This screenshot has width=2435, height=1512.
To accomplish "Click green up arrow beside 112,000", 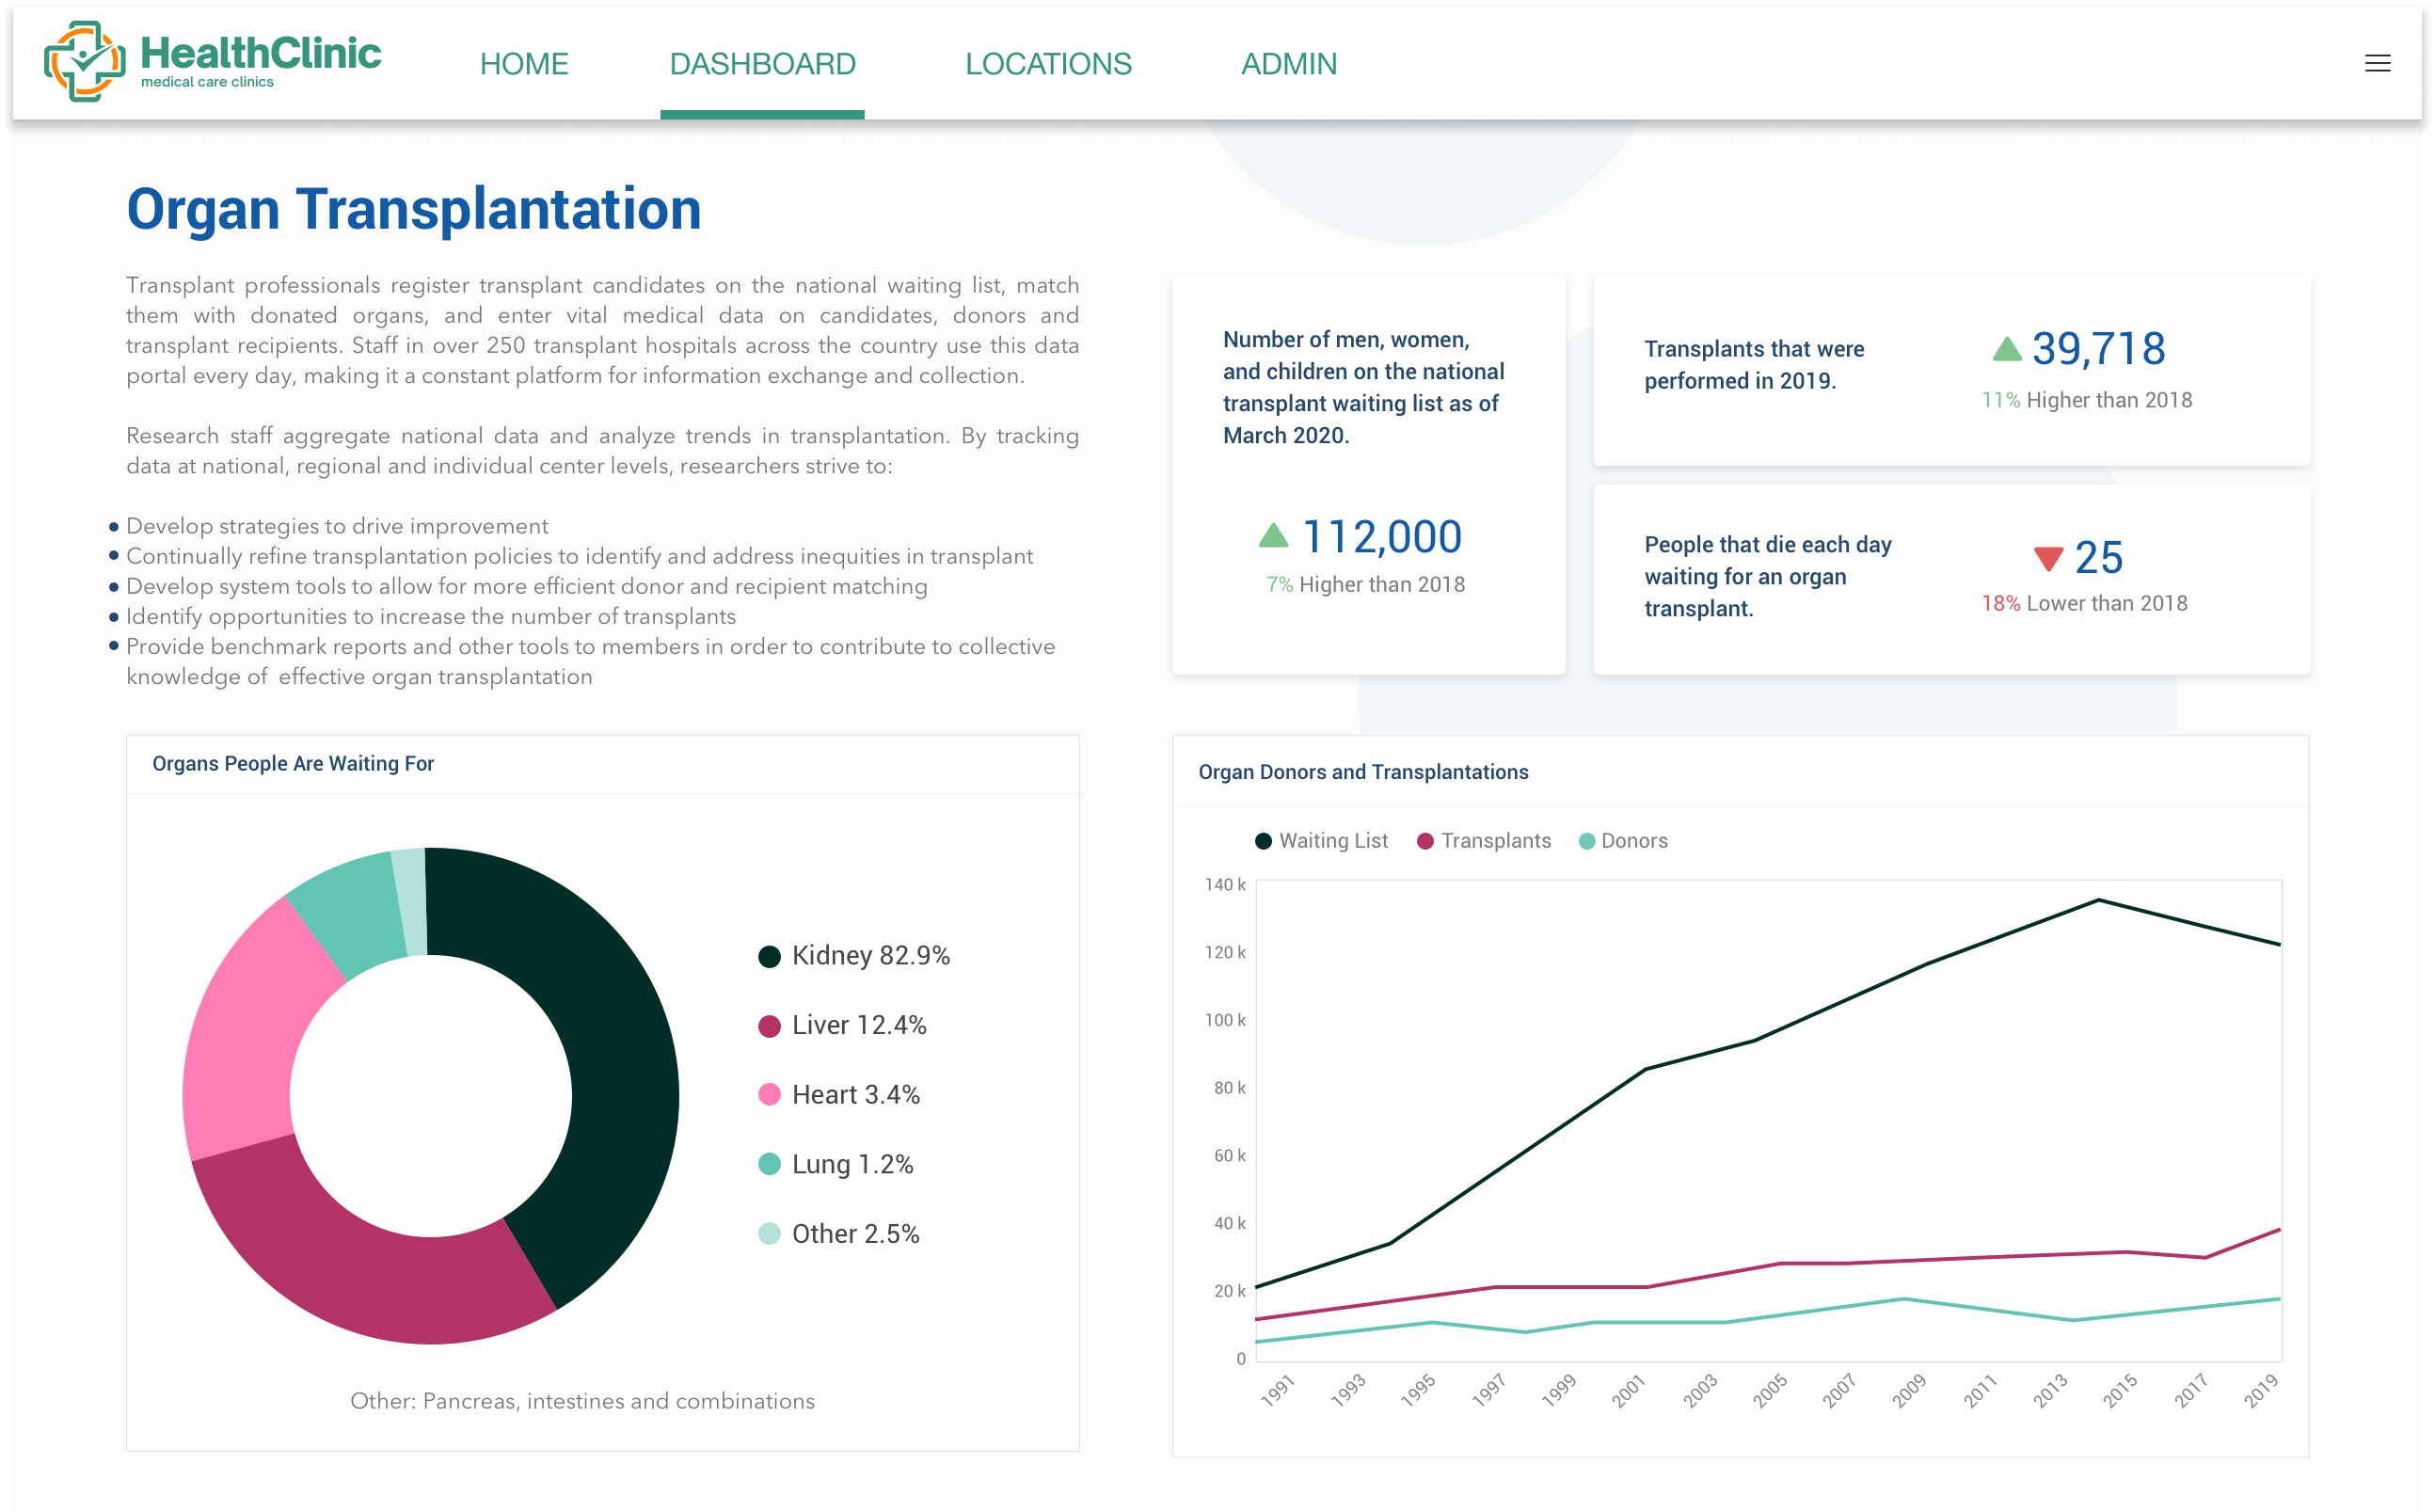I will (1273, 536).
